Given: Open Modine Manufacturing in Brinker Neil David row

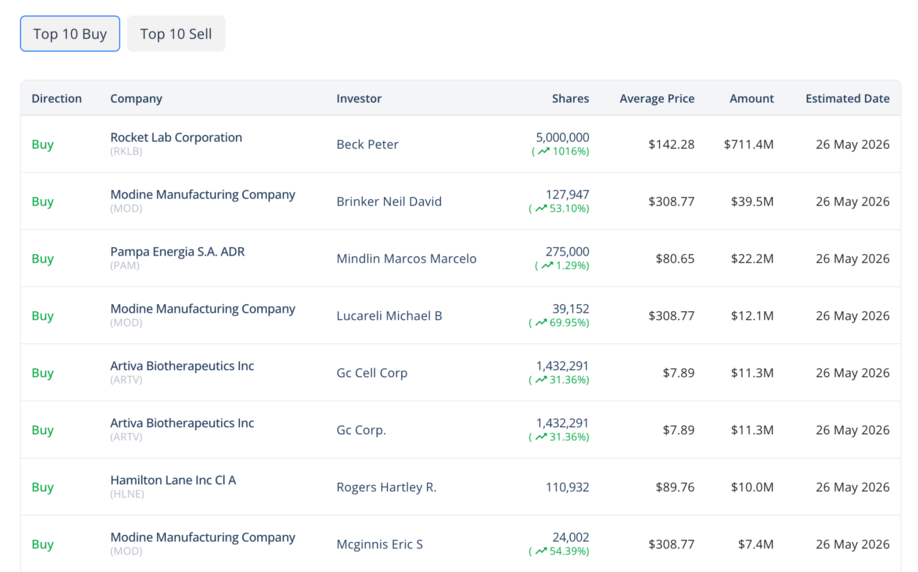Looking at the screenshot, I should pyautogui.click(x=203, y=194).
